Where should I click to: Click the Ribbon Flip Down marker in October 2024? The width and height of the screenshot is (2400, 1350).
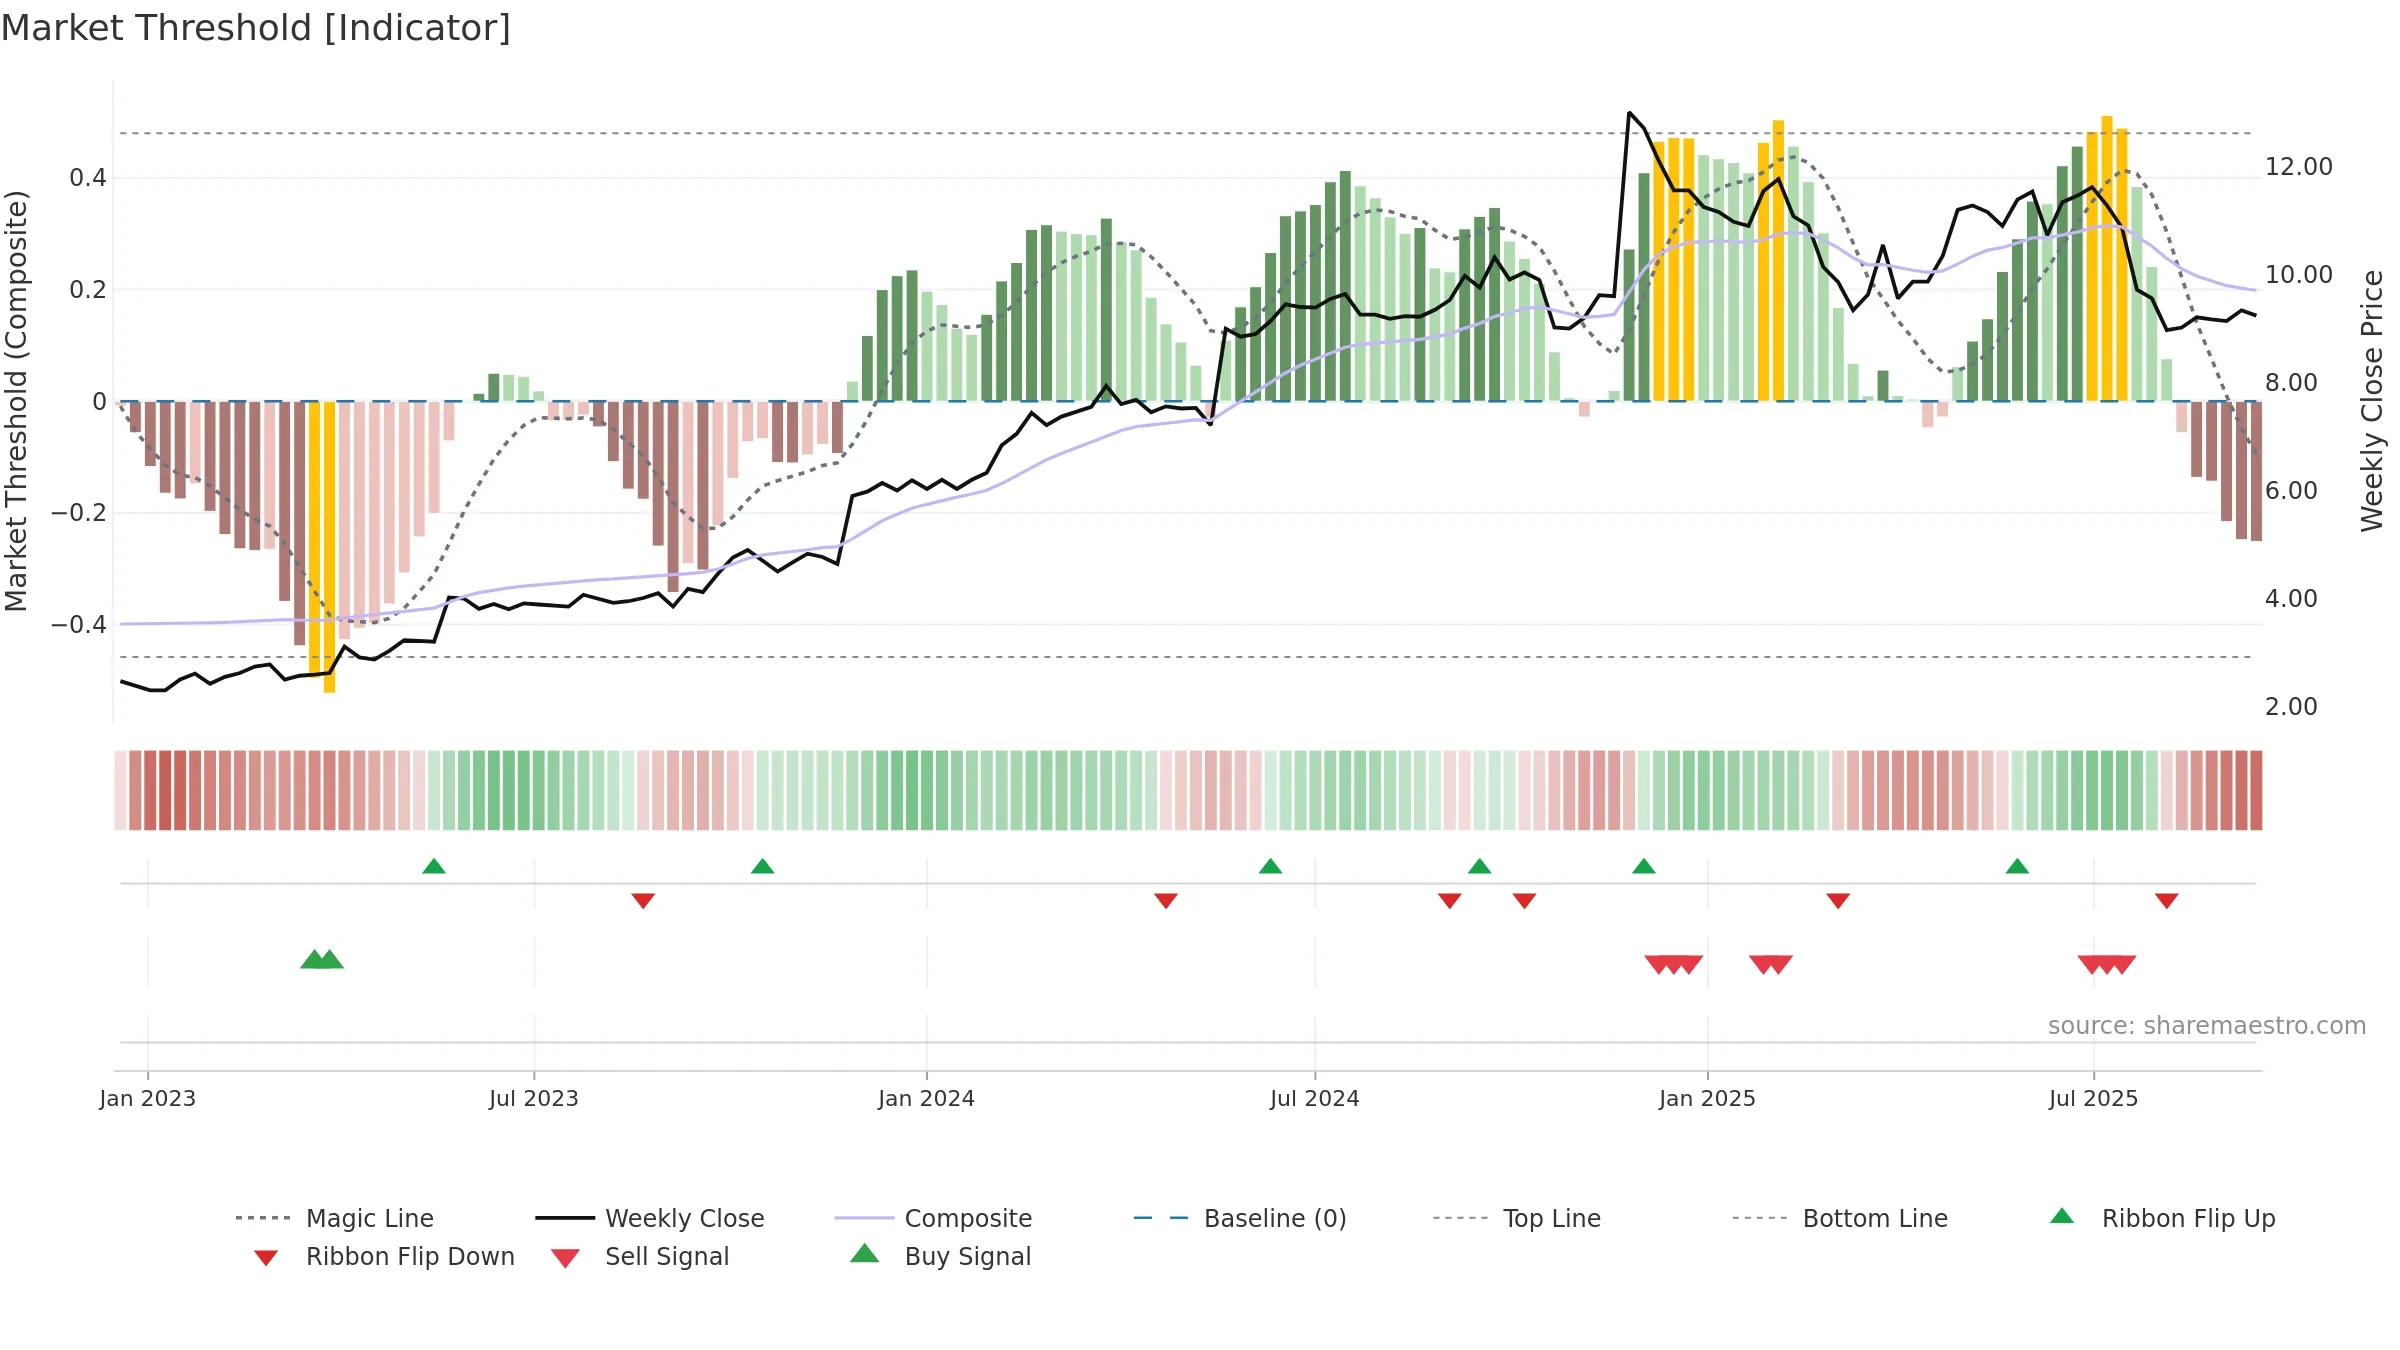[x=1524, y=901]
